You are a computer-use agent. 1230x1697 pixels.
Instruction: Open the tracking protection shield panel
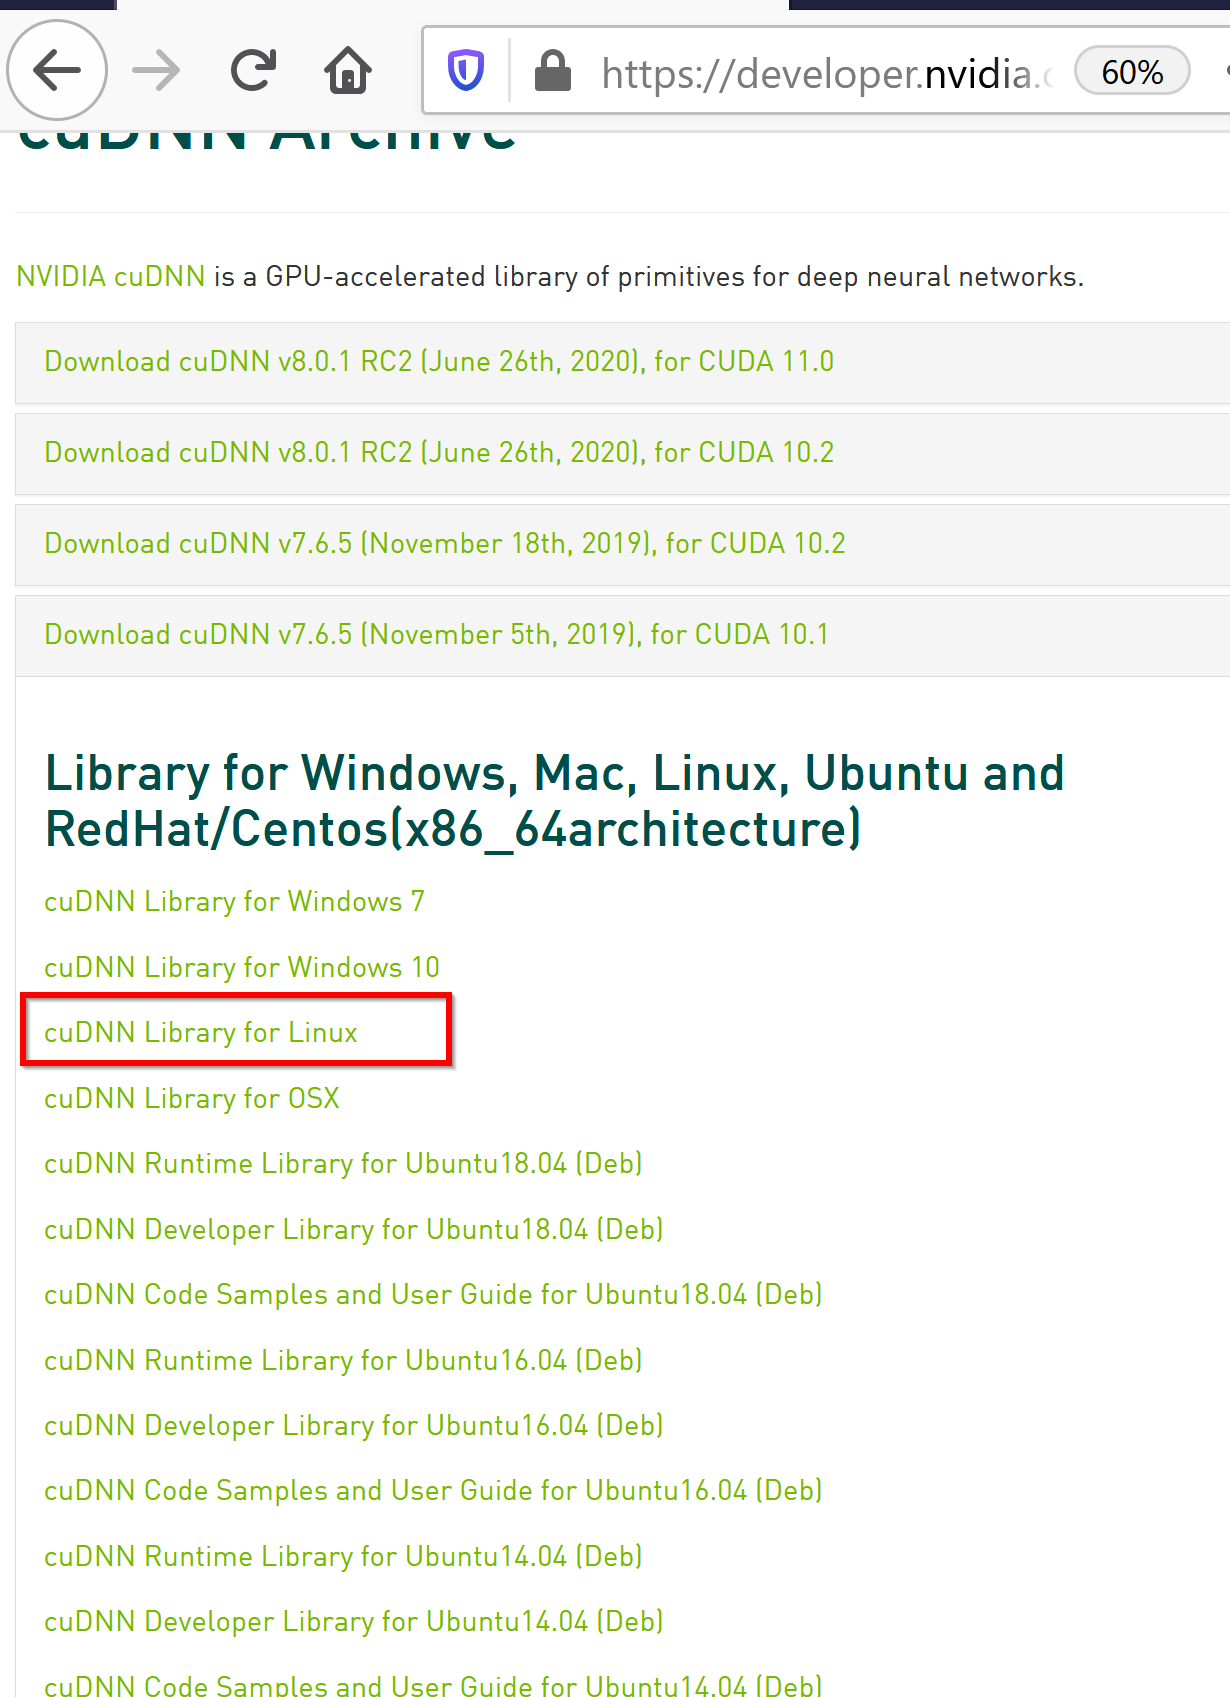[466, 71]
